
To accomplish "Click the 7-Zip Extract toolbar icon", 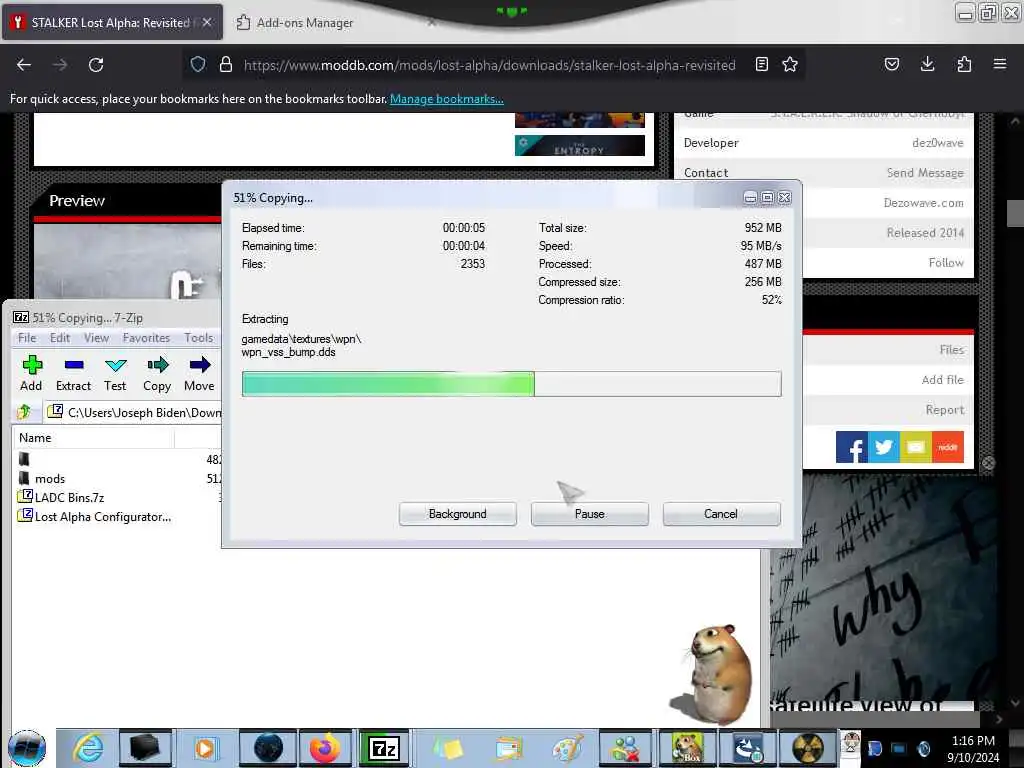I will tap(73, 374).
